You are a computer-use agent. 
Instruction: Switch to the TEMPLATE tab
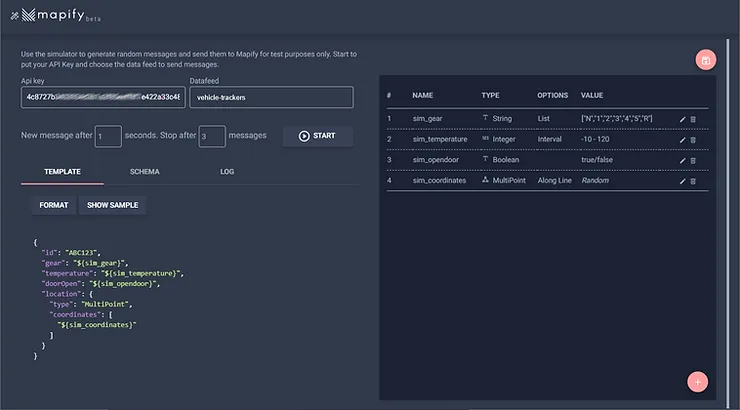62,172
